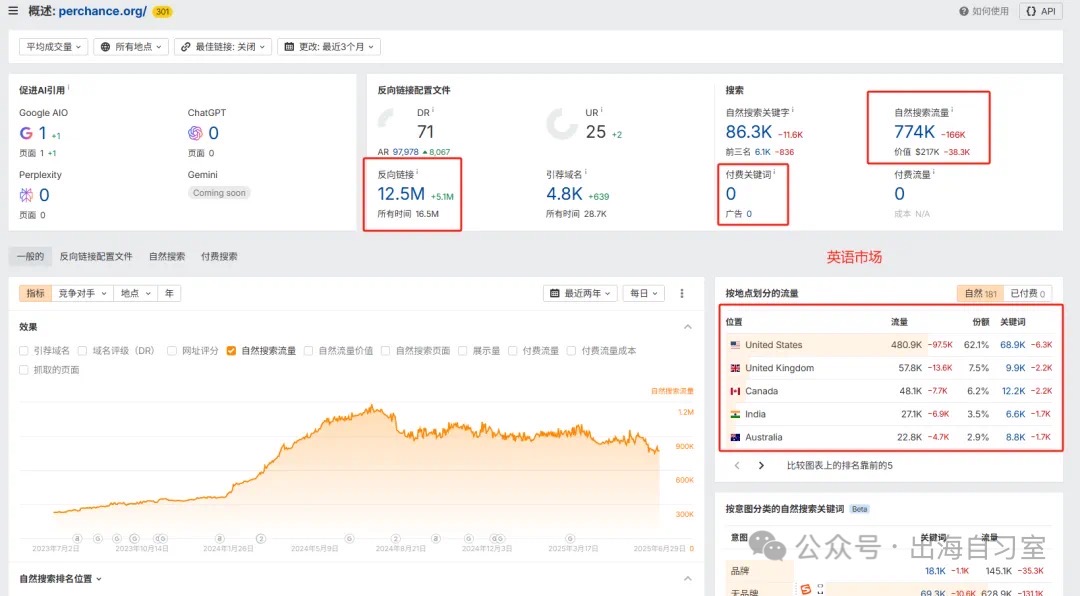The width and height of the screenshot is (1080, 596).
Task: Open the hamburger menu next to 概述
Action: [13, 11]
